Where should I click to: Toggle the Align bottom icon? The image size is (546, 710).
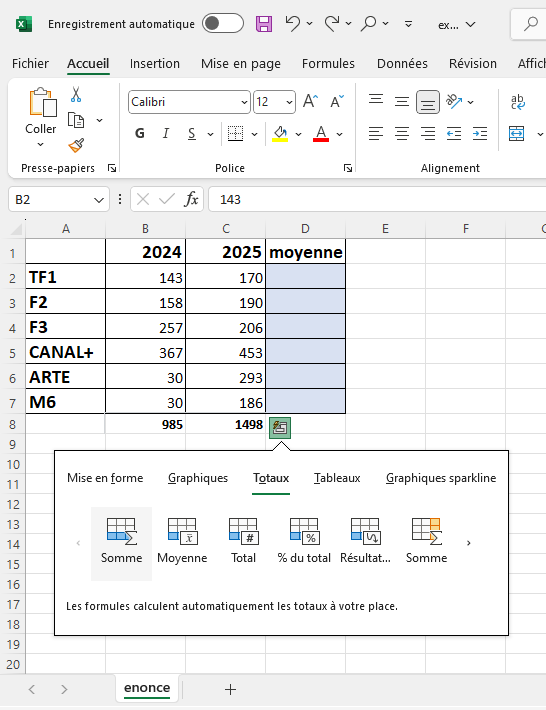tap(428, 102)
